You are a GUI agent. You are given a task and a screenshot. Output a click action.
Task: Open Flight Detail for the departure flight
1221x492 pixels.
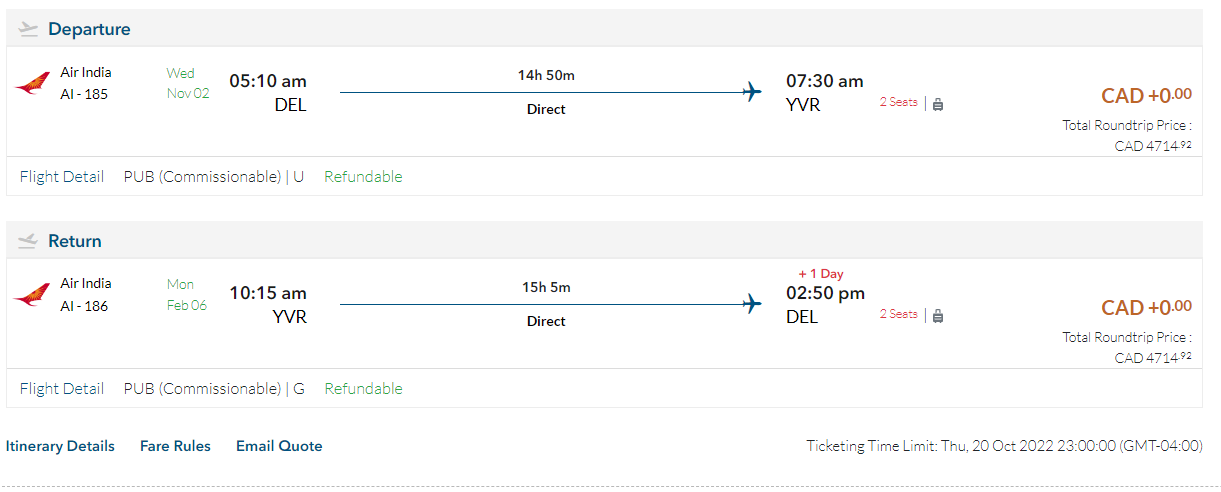(62, 177)
